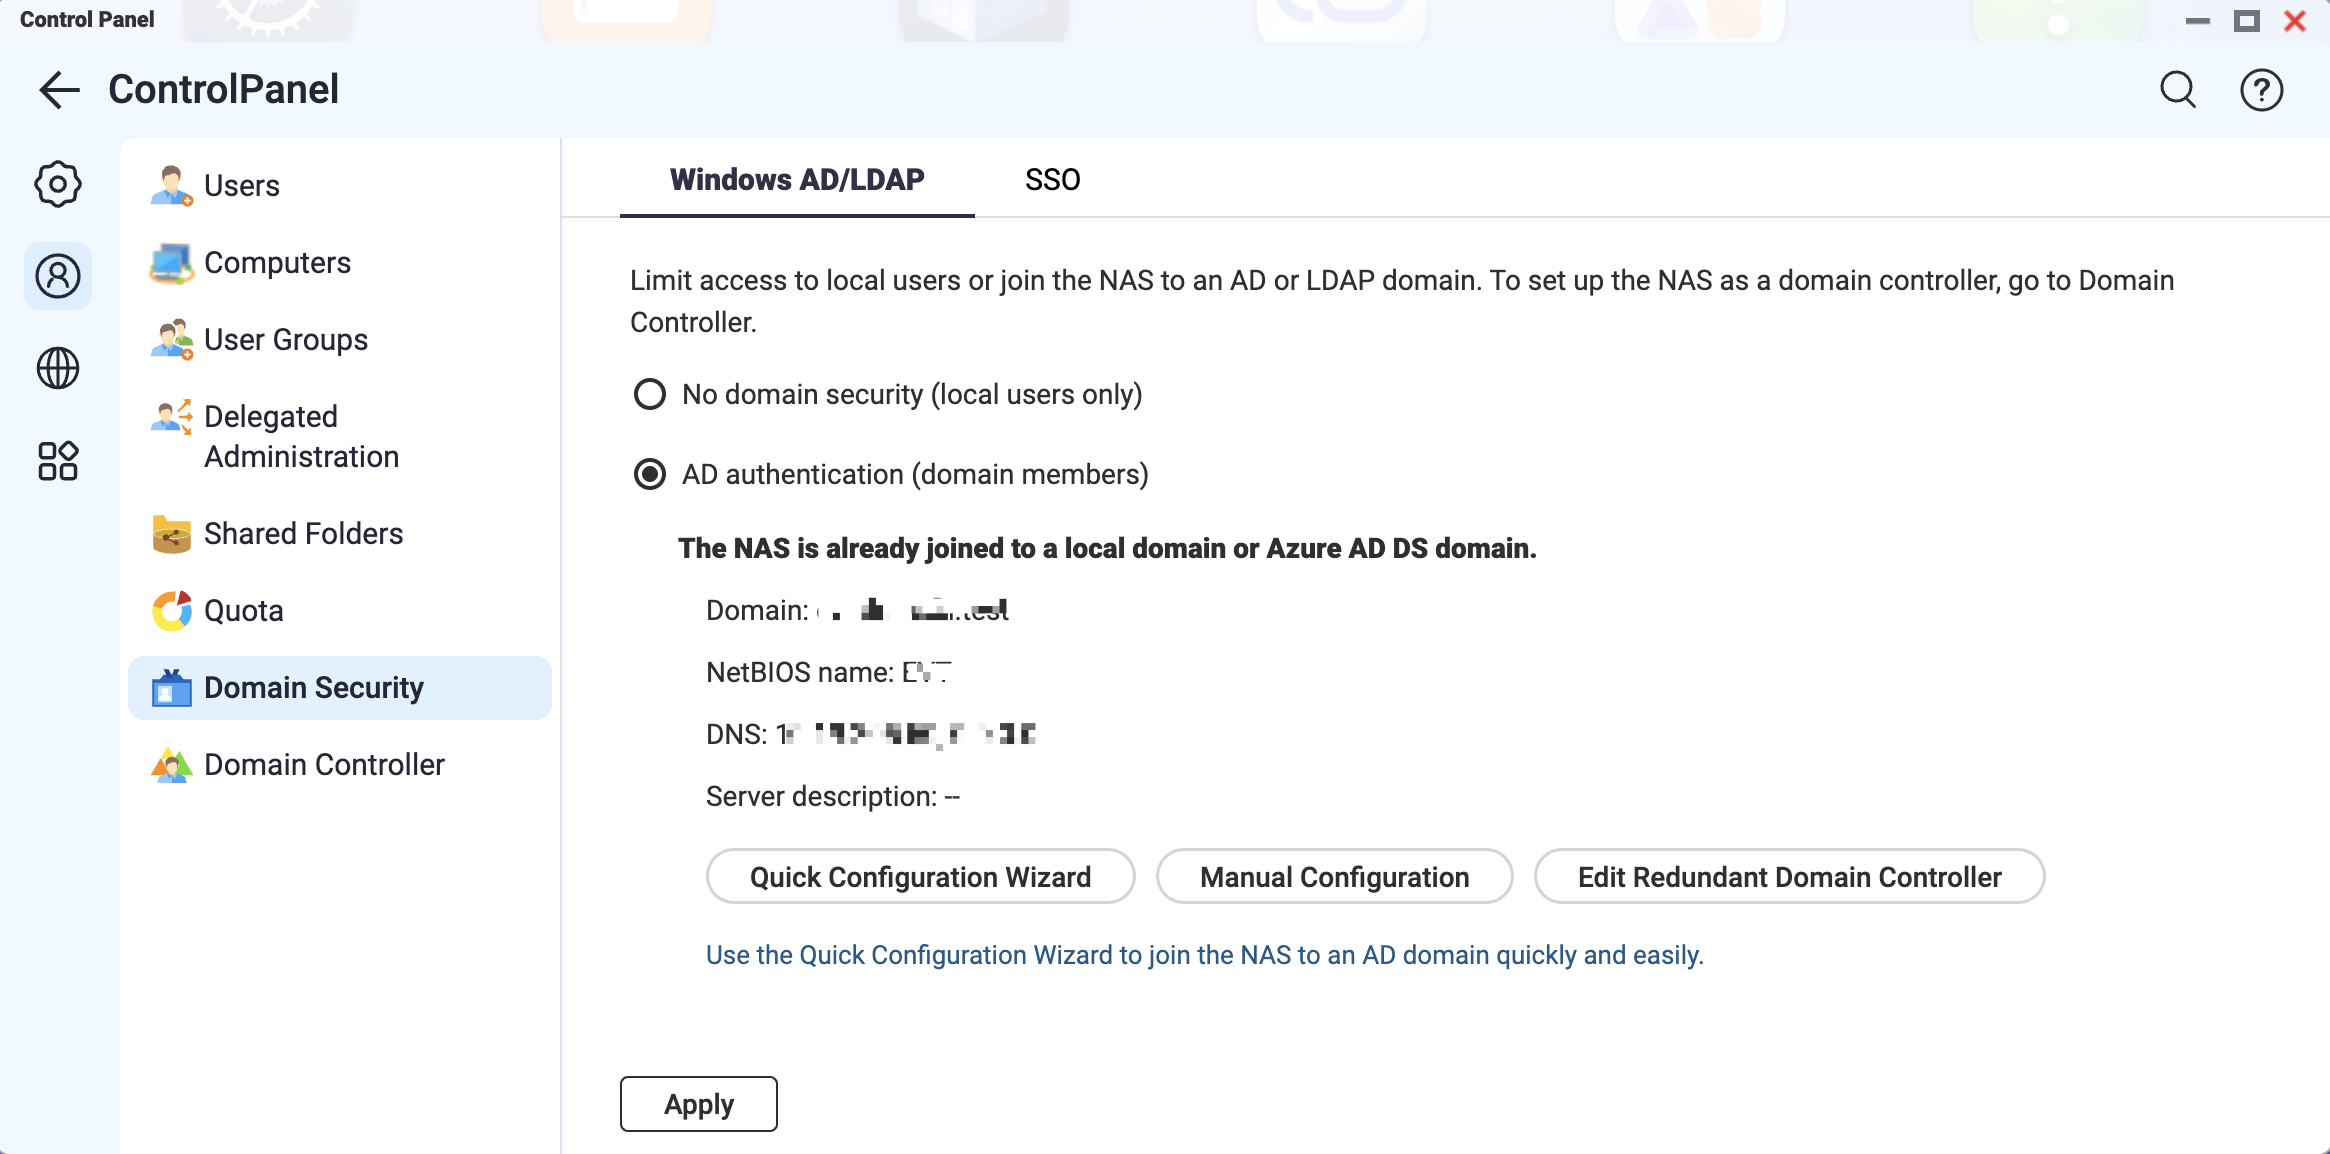Select AD authentication radio option
The image size is (2330, 1154).
tap(650, 474)
